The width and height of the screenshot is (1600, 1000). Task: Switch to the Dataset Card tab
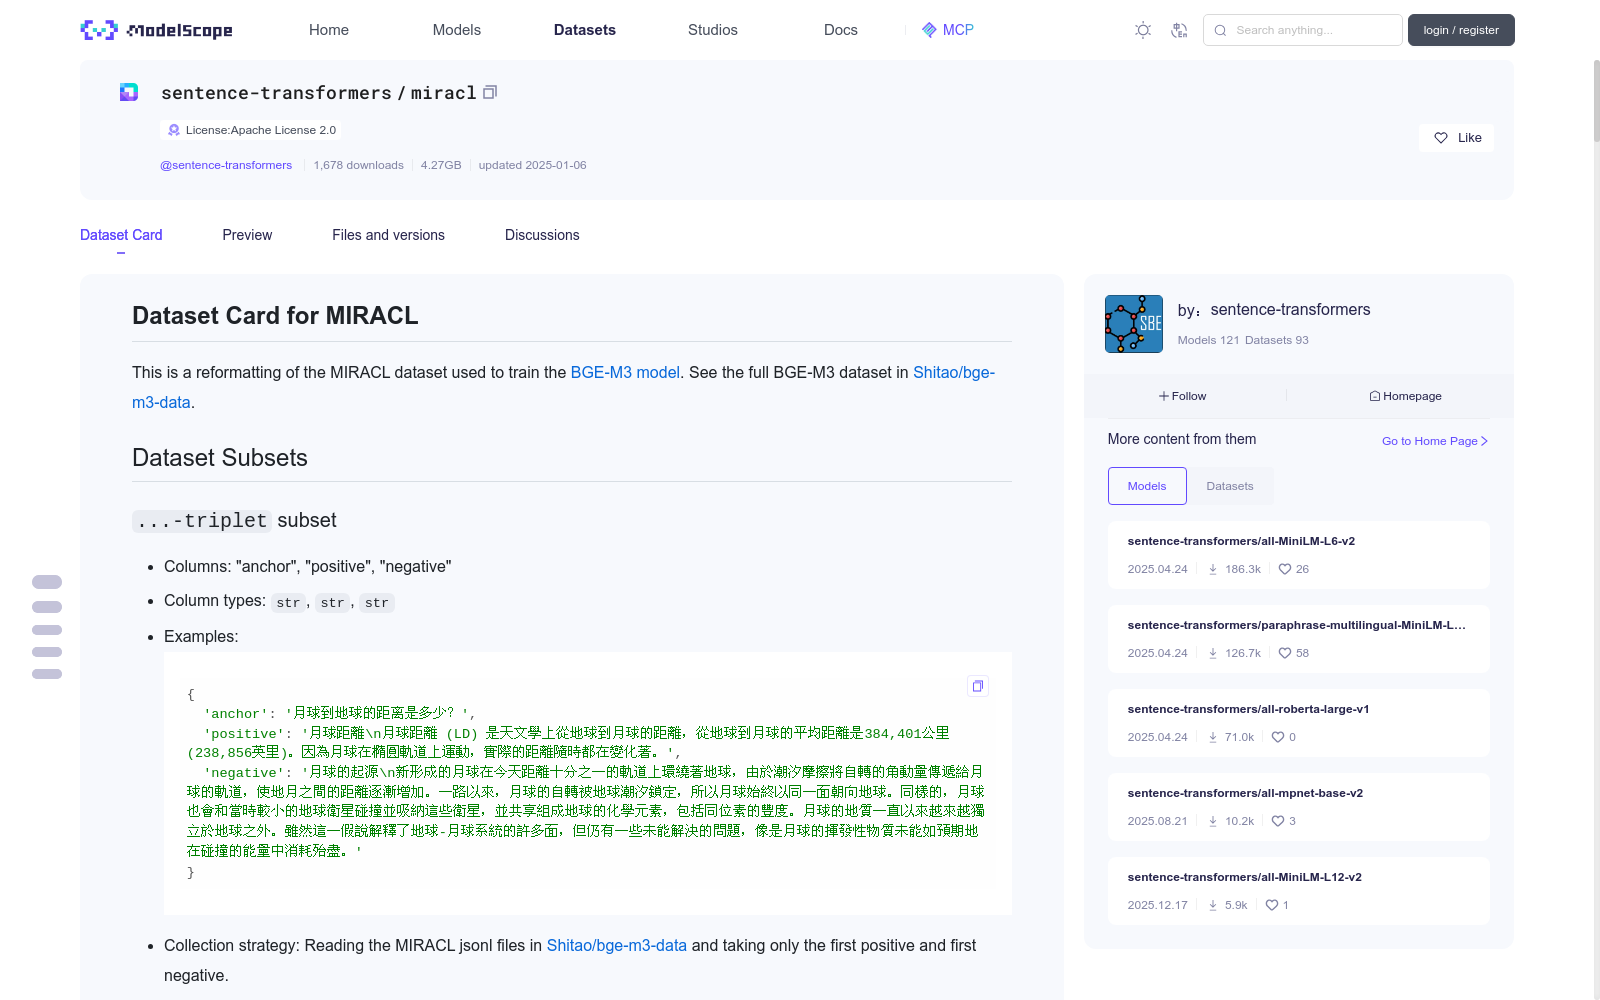click(x=121, y=235)
